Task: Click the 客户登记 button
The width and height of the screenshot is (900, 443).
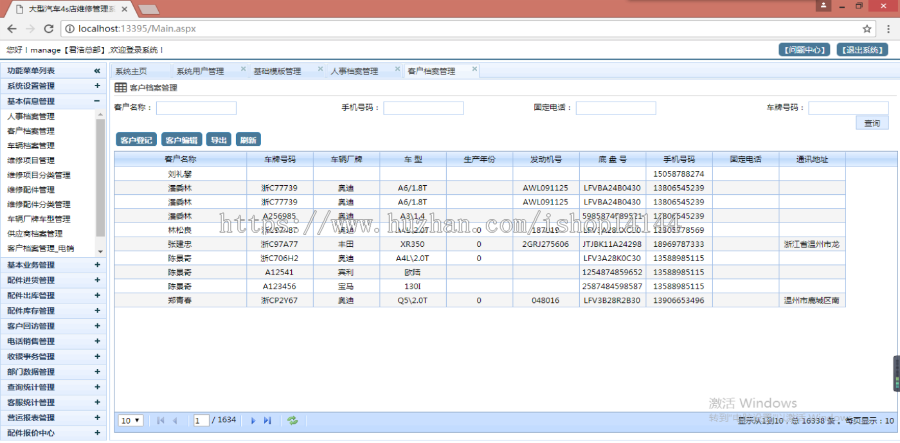Action: pyautogui.click(x=136, y=140)
